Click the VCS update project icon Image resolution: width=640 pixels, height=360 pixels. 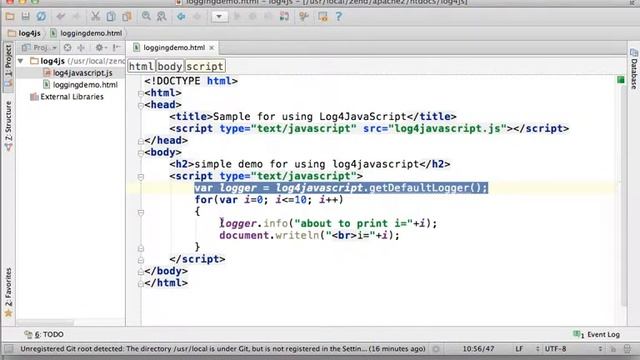pyautogui.click(x=284, y=16)
